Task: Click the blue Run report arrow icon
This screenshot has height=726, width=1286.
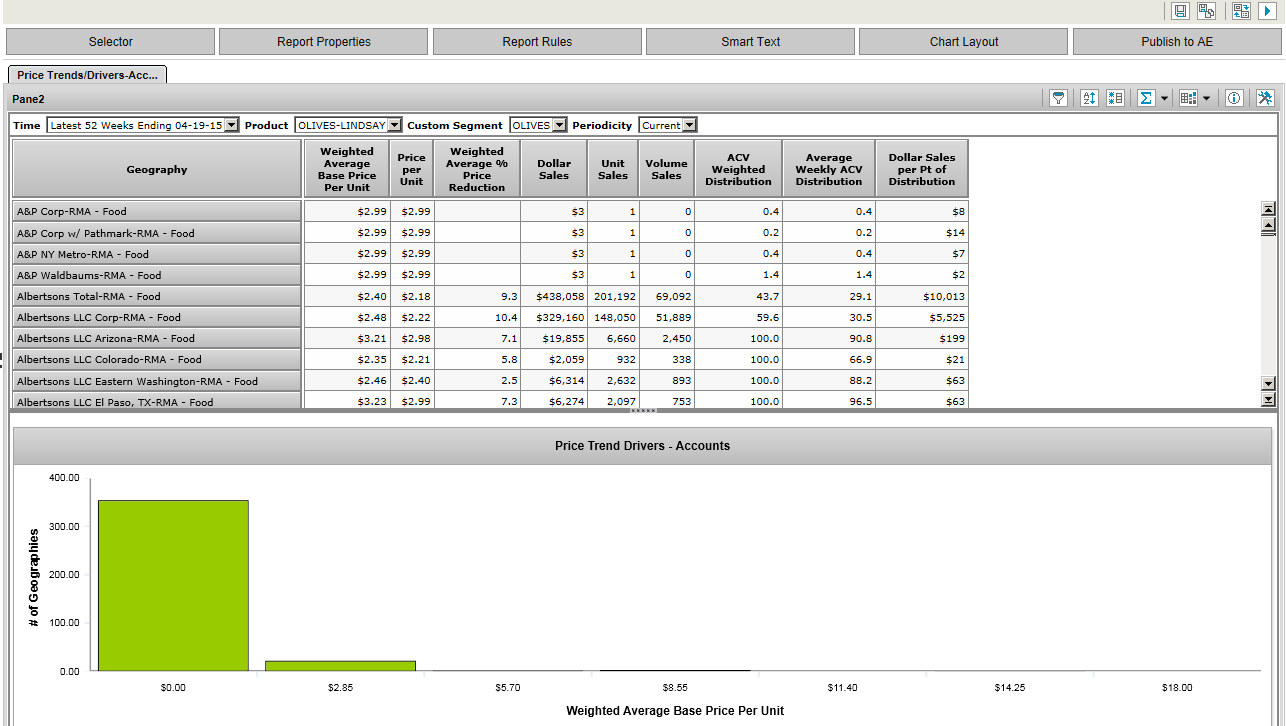Action: click(x=1267, y=11)
